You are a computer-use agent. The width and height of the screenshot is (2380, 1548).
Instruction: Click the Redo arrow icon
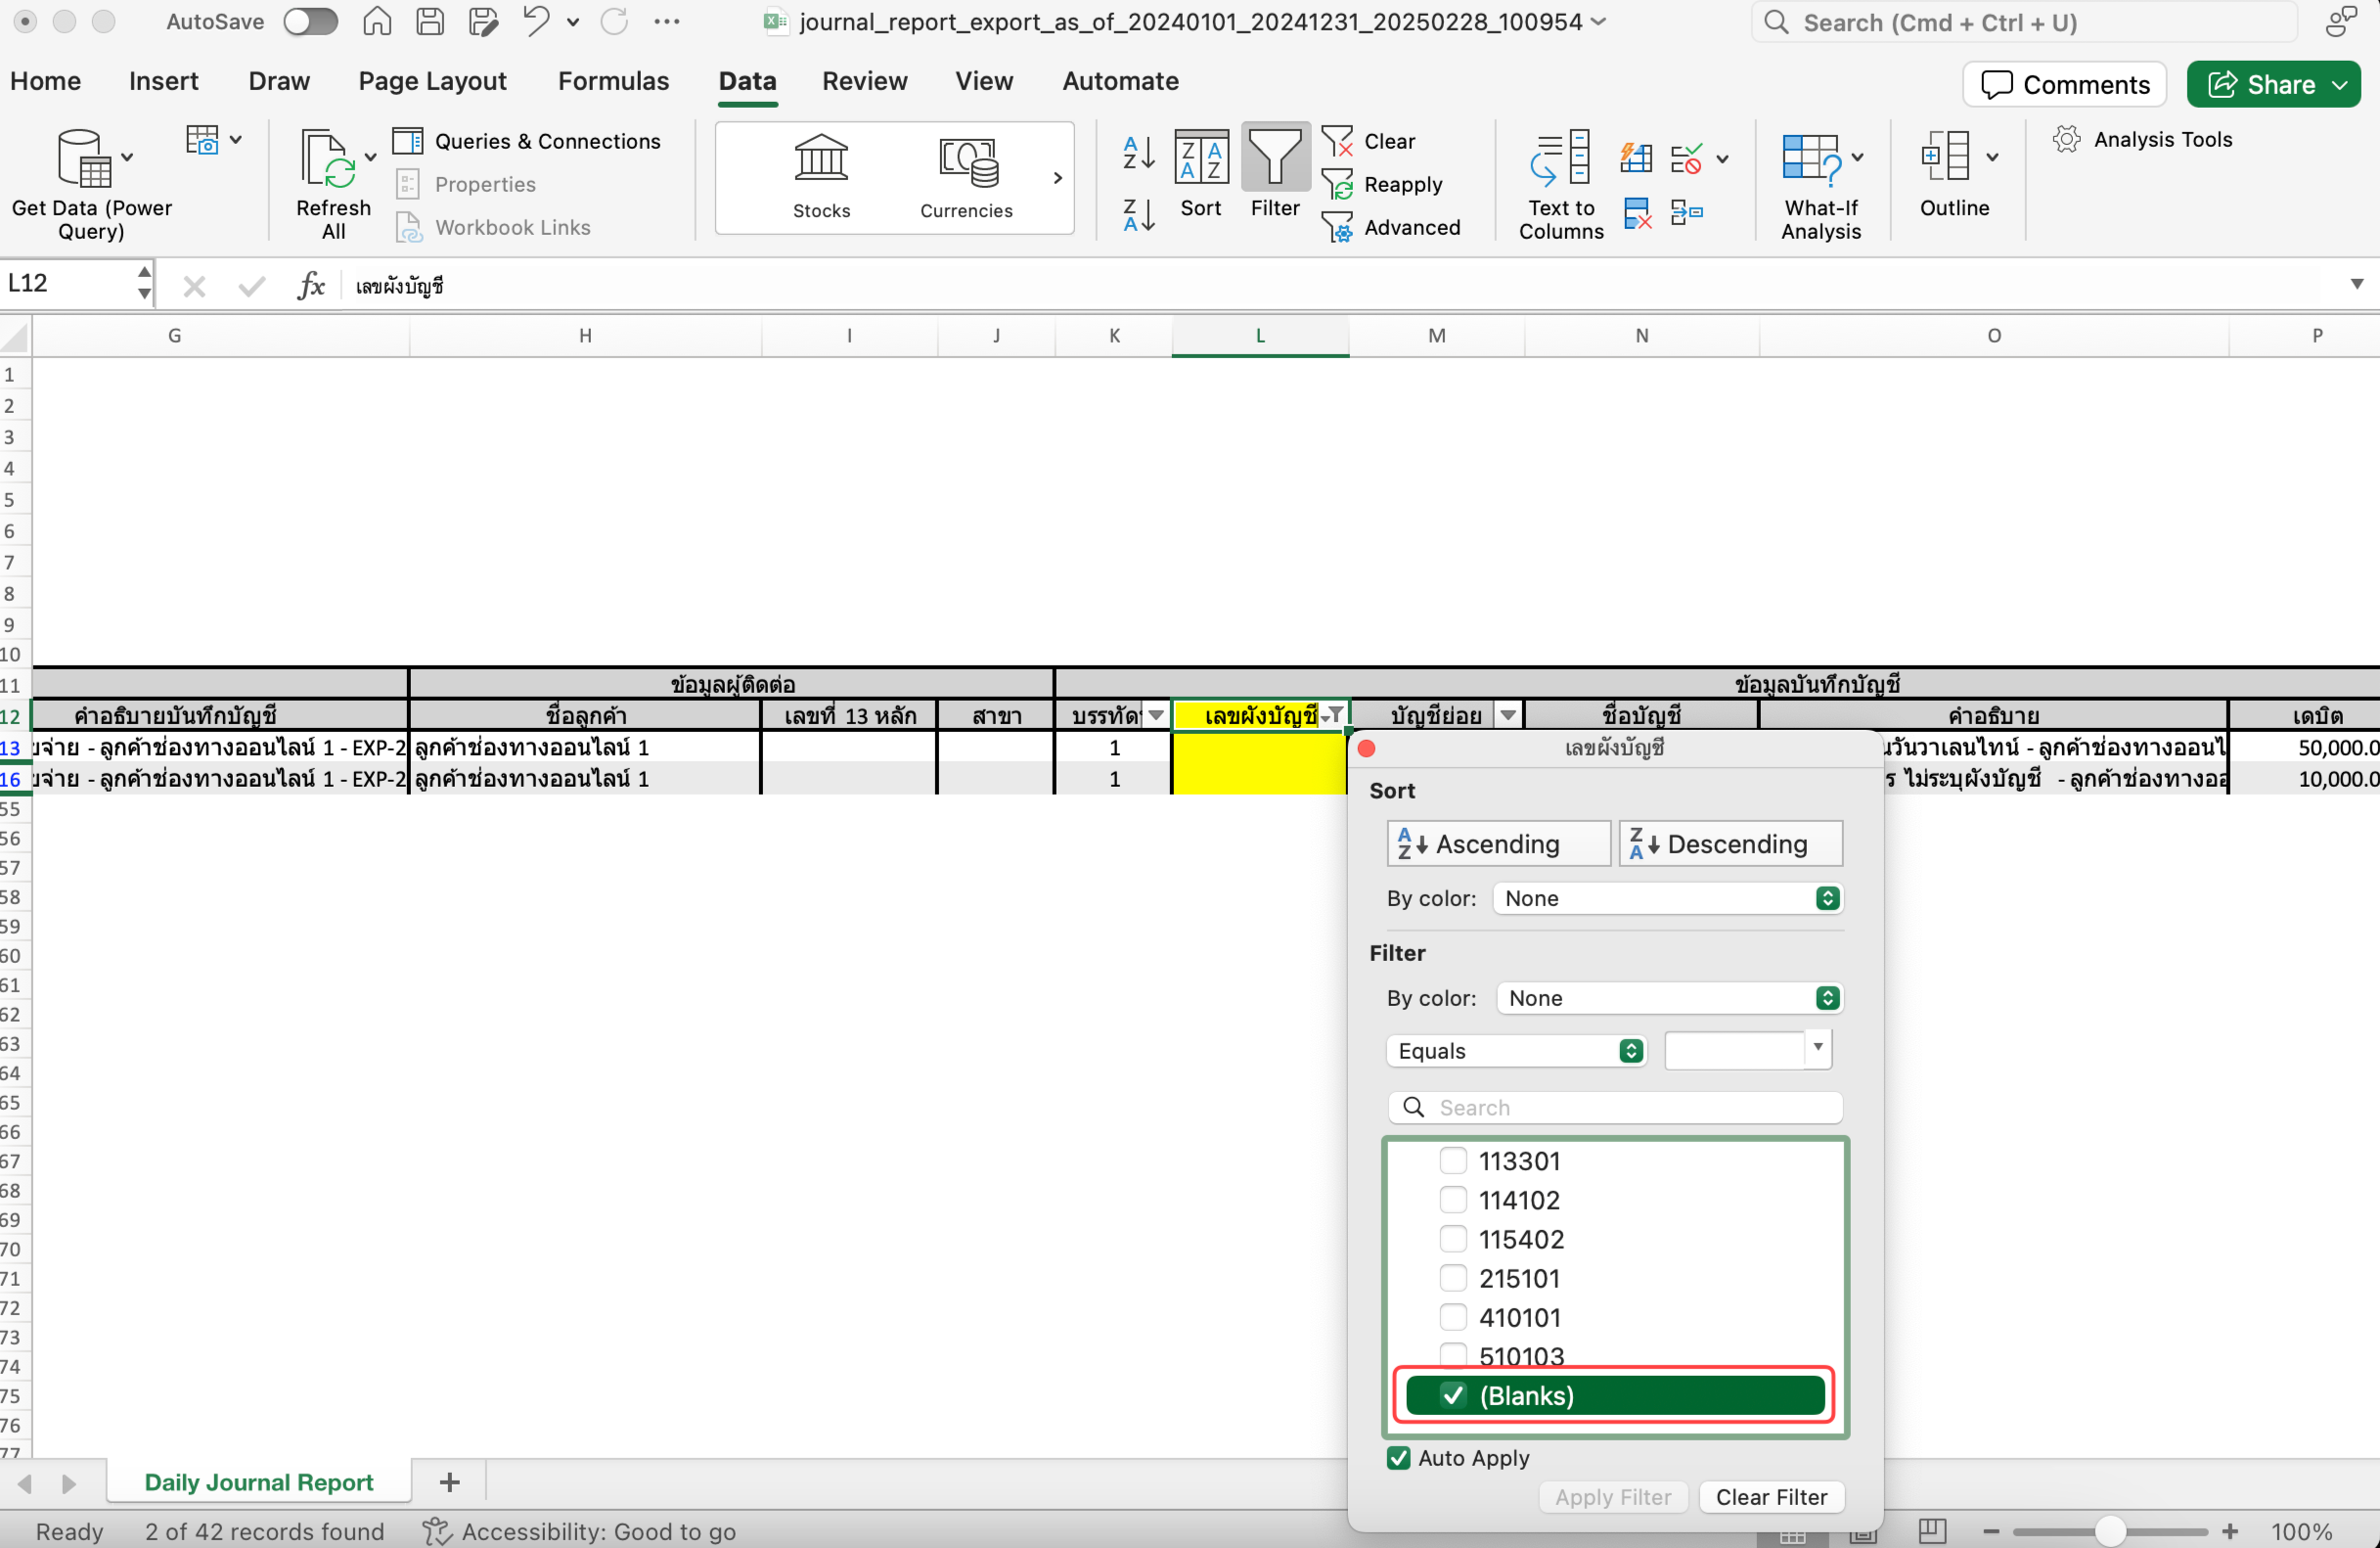[x=614, y=21]
